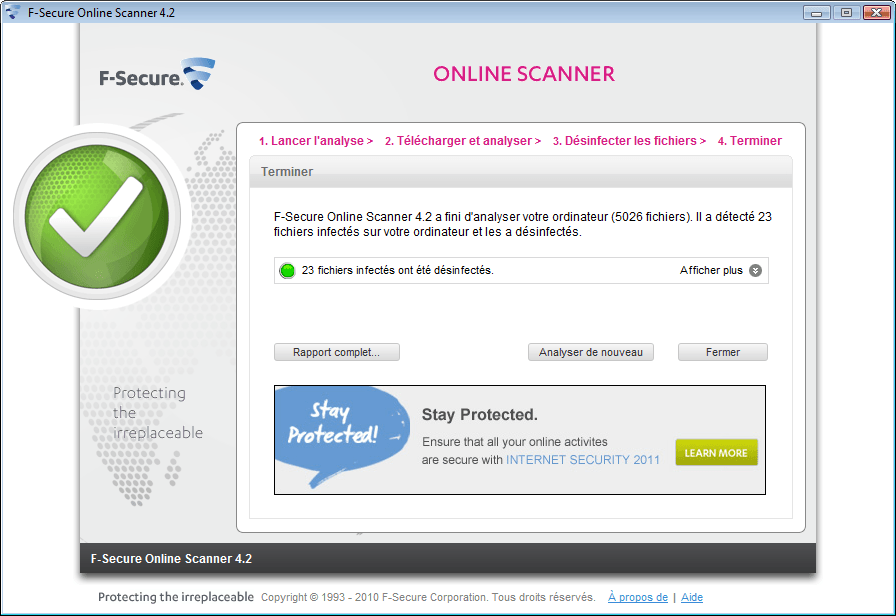Click the '23 fichiers infectés ont été désinfectés' text
Screen dimensions: 896x616
[397, 270]
